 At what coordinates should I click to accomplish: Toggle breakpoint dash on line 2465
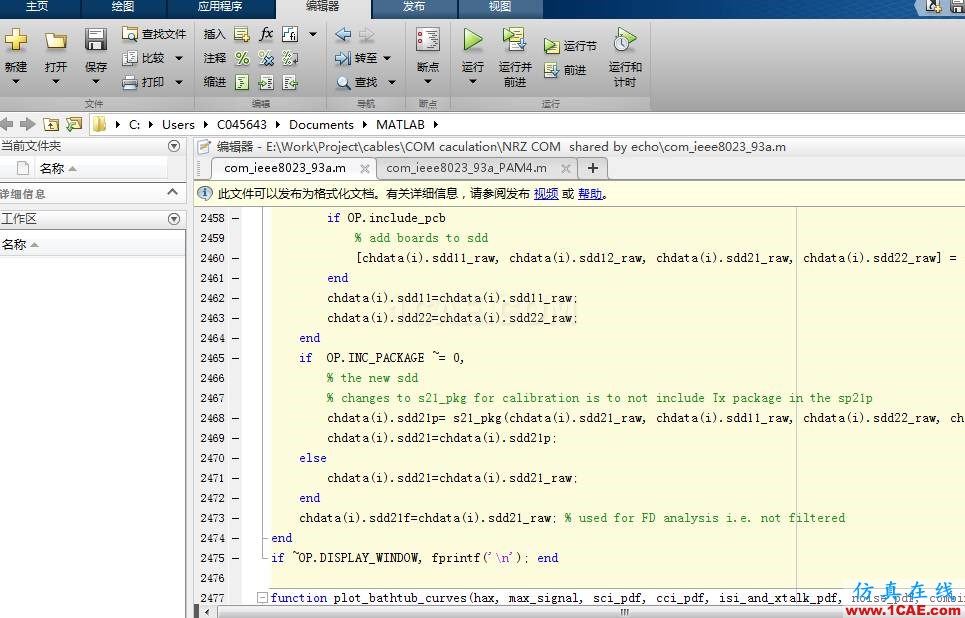coord(236,358)
